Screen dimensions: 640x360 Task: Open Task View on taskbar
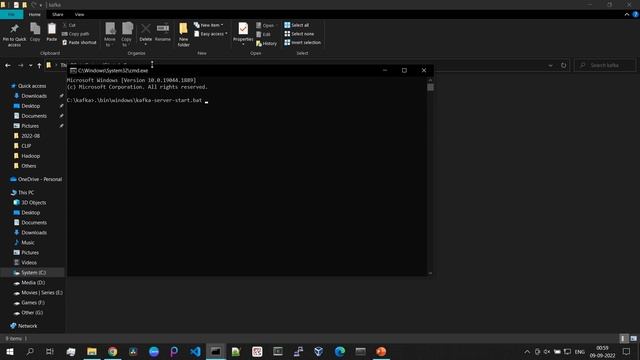[x=50, y=351]
